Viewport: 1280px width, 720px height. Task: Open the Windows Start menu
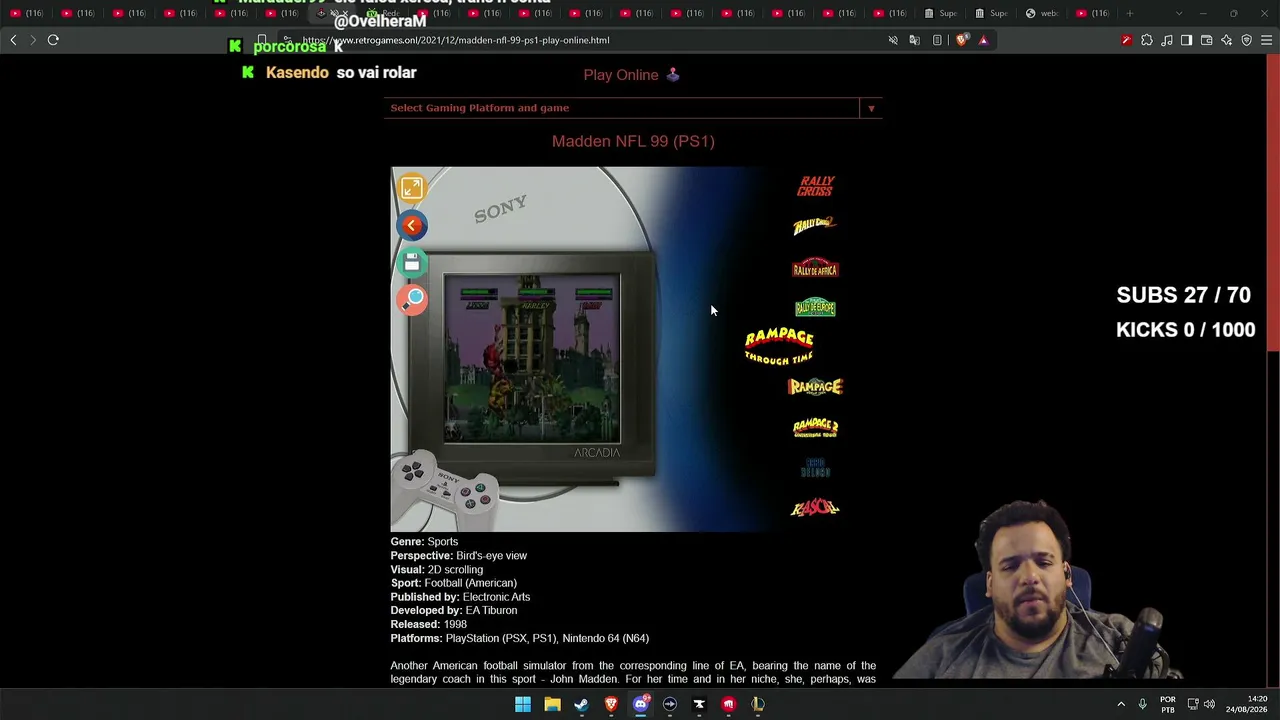(x=523, y=704)
